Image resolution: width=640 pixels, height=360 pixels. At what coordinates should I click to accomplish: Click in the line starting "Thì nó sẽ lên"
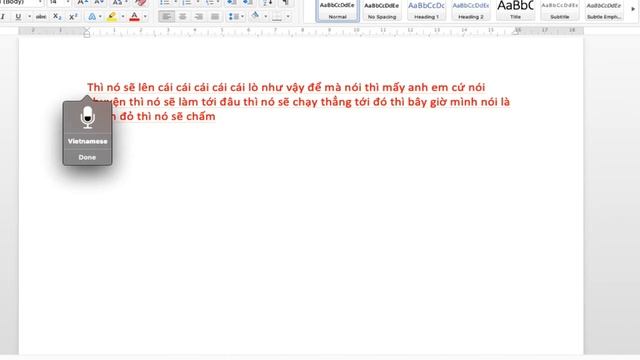click(286, 87)
